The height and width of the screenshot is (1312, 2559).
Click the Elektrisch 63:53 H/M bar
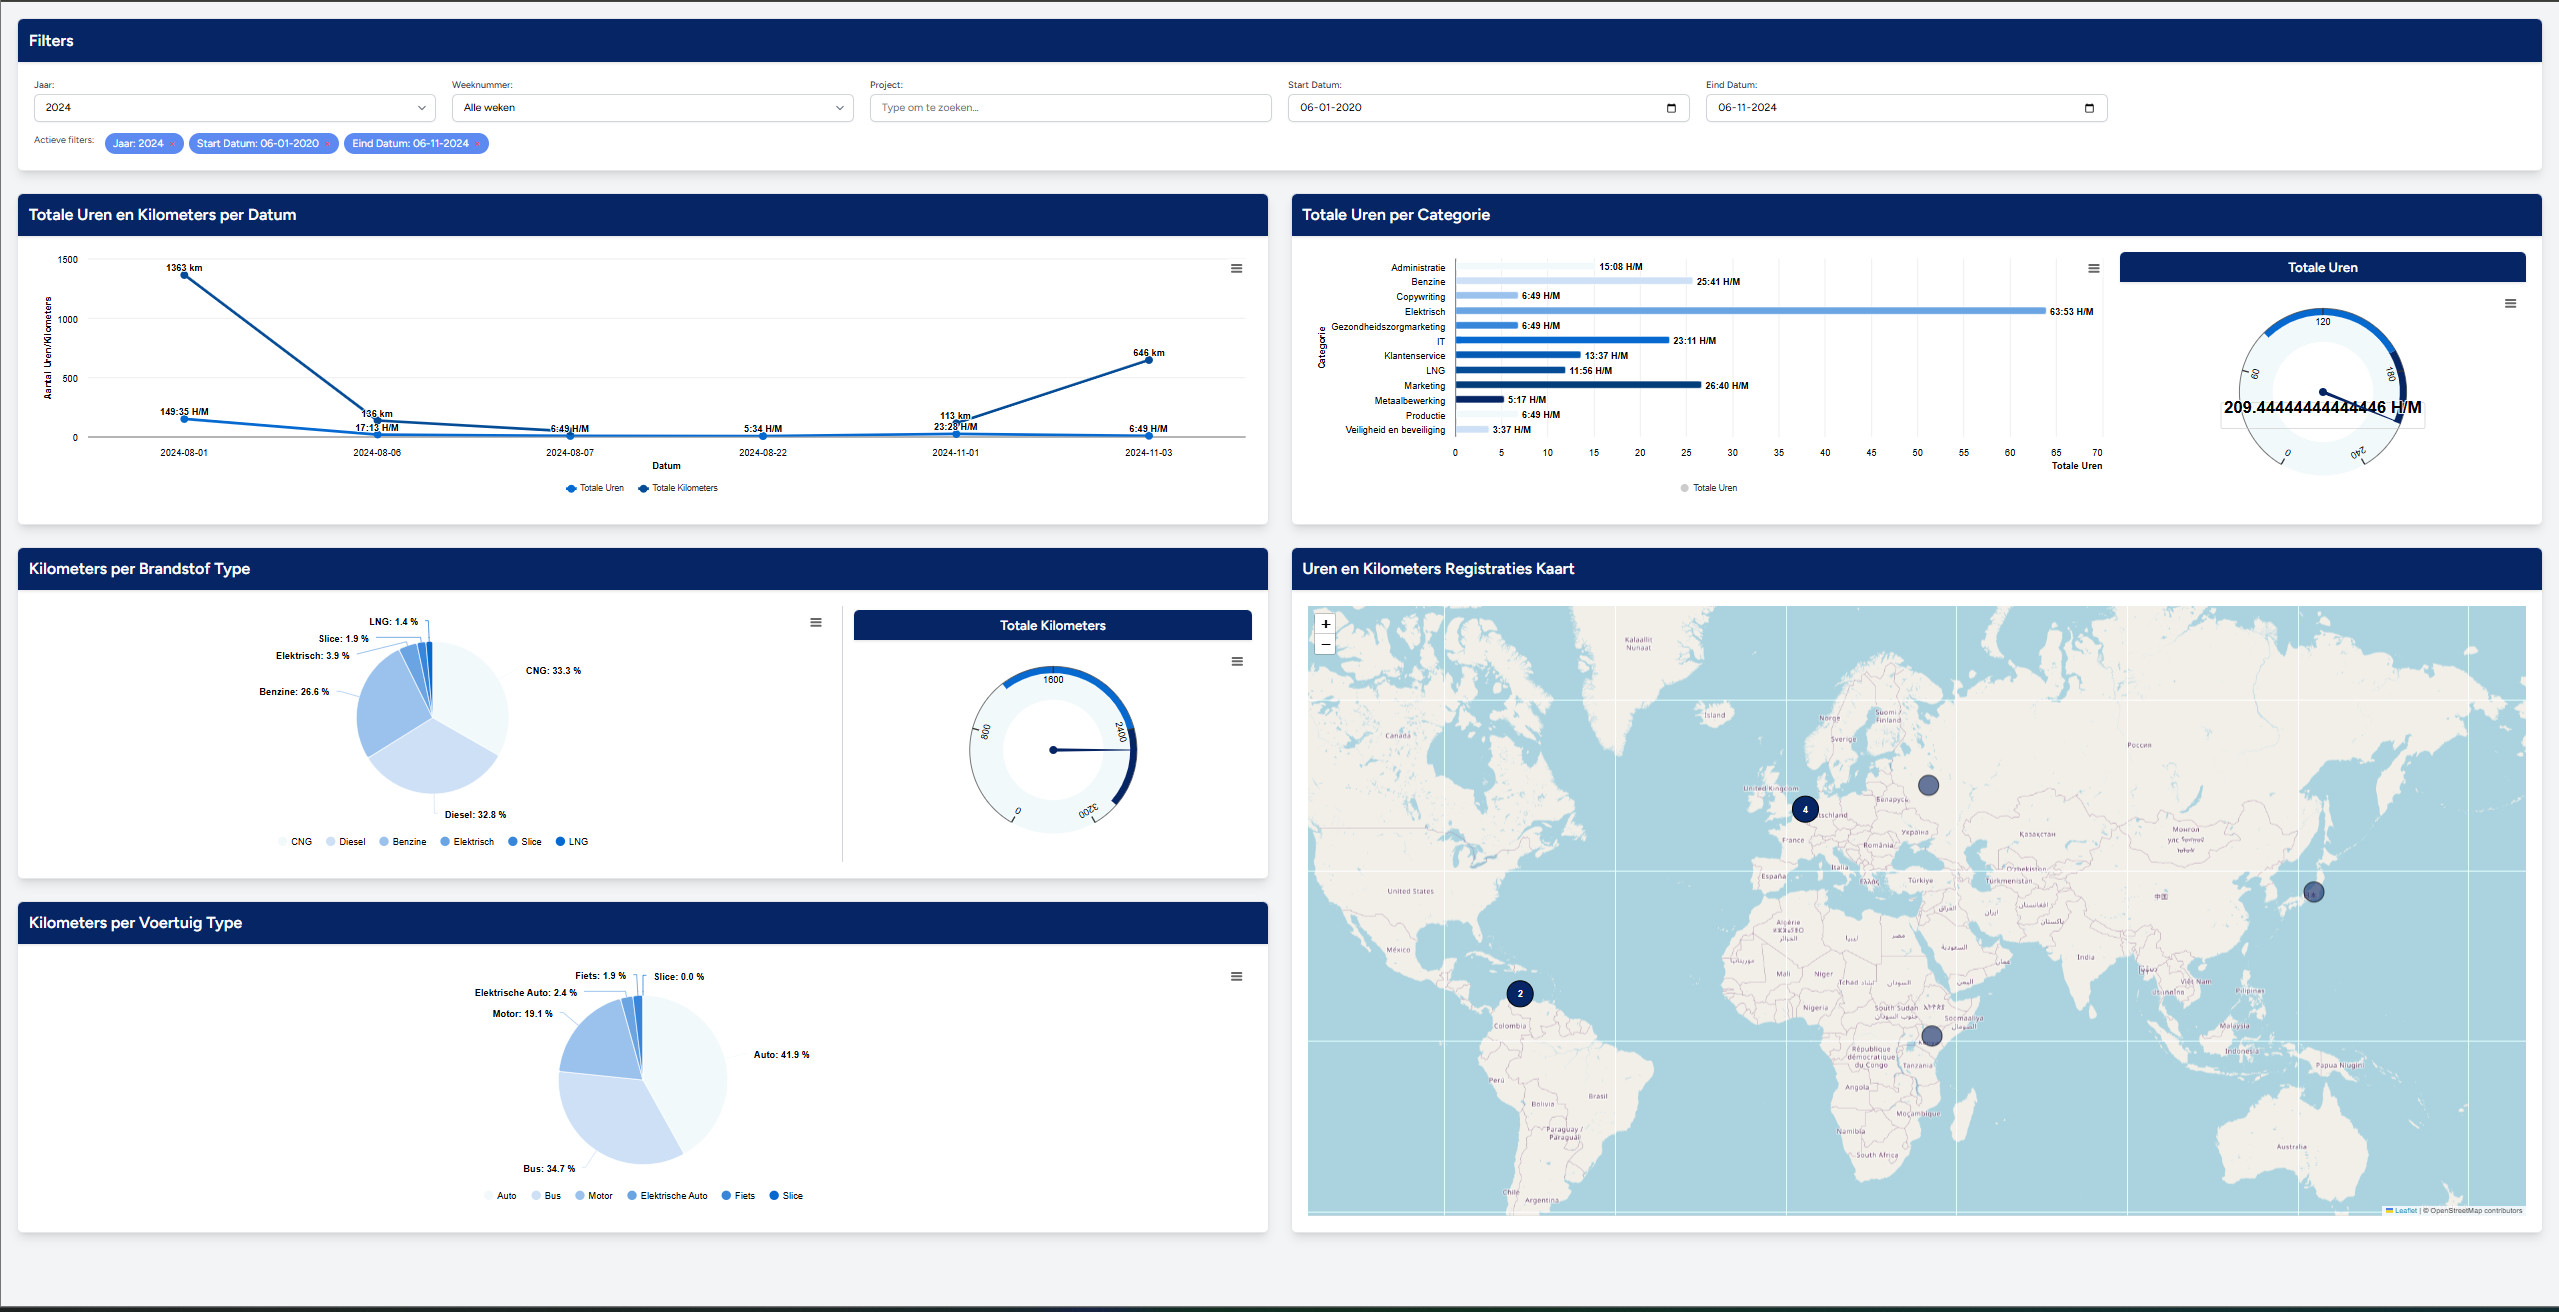pyautogui.click(x=1750, y=311)
